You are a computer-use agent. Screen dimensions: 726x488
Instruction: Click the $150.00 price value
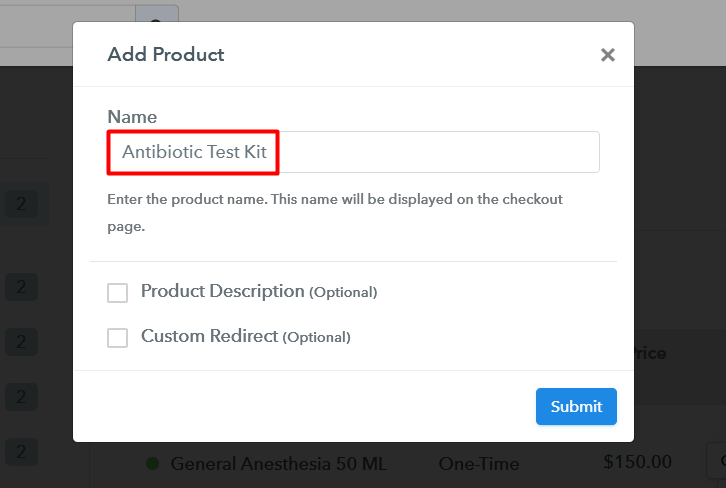tap(638, 462)
